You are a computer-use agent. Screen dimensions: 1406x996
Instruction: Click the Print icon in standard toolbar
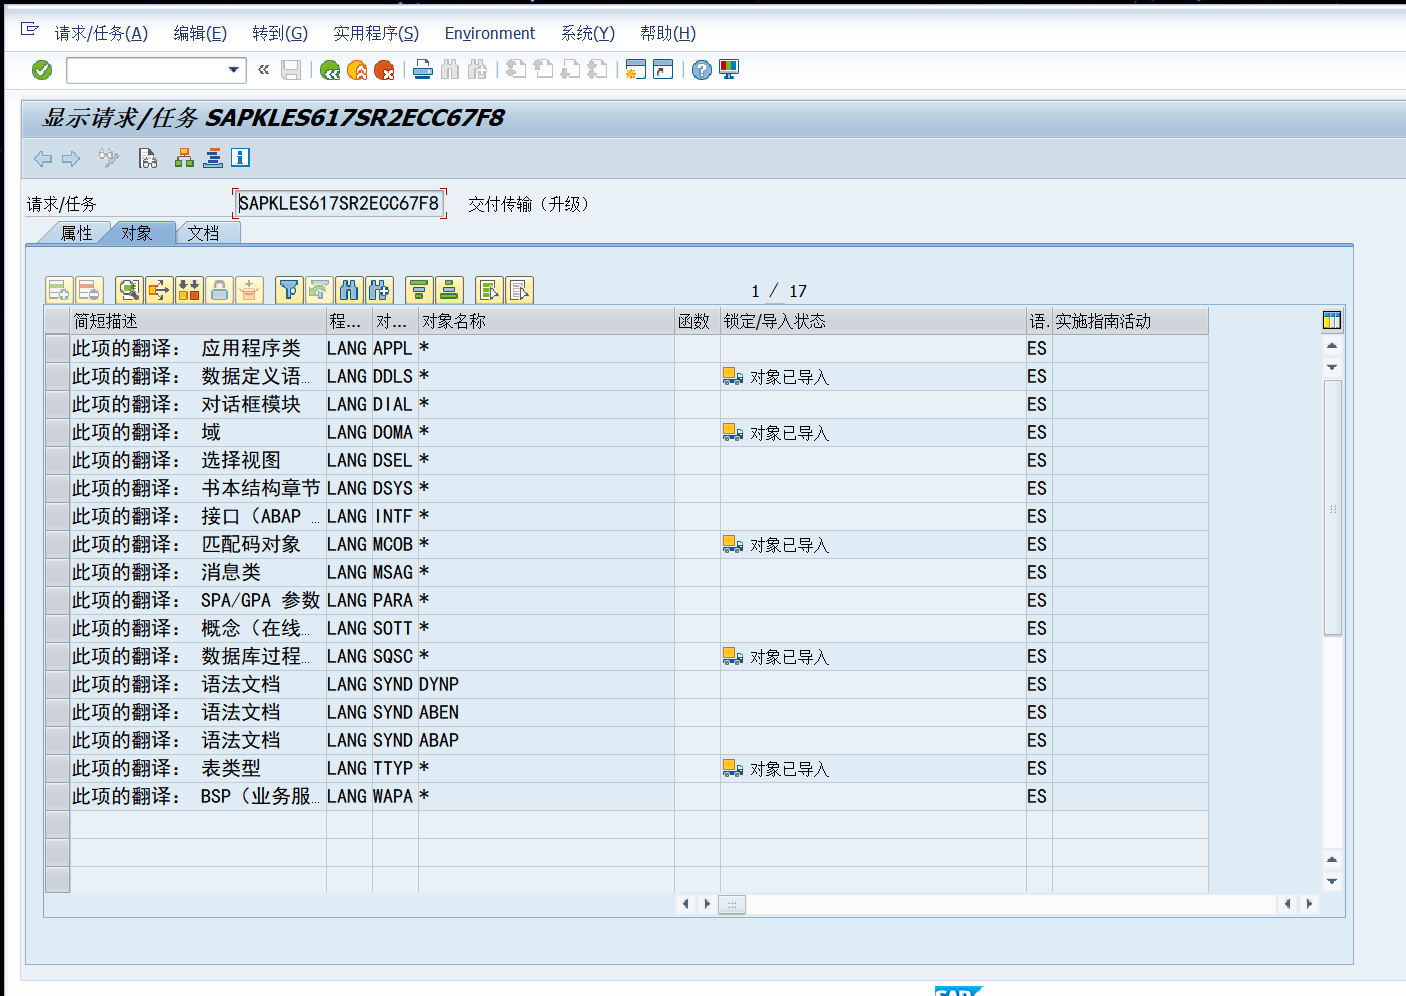423,70
